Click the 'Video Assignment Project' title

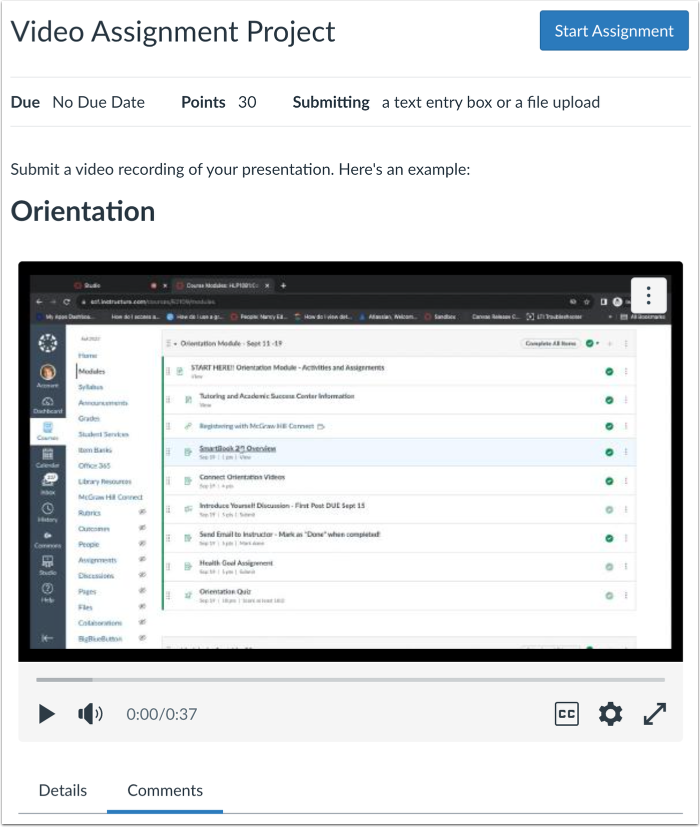[x=173, y=32]
